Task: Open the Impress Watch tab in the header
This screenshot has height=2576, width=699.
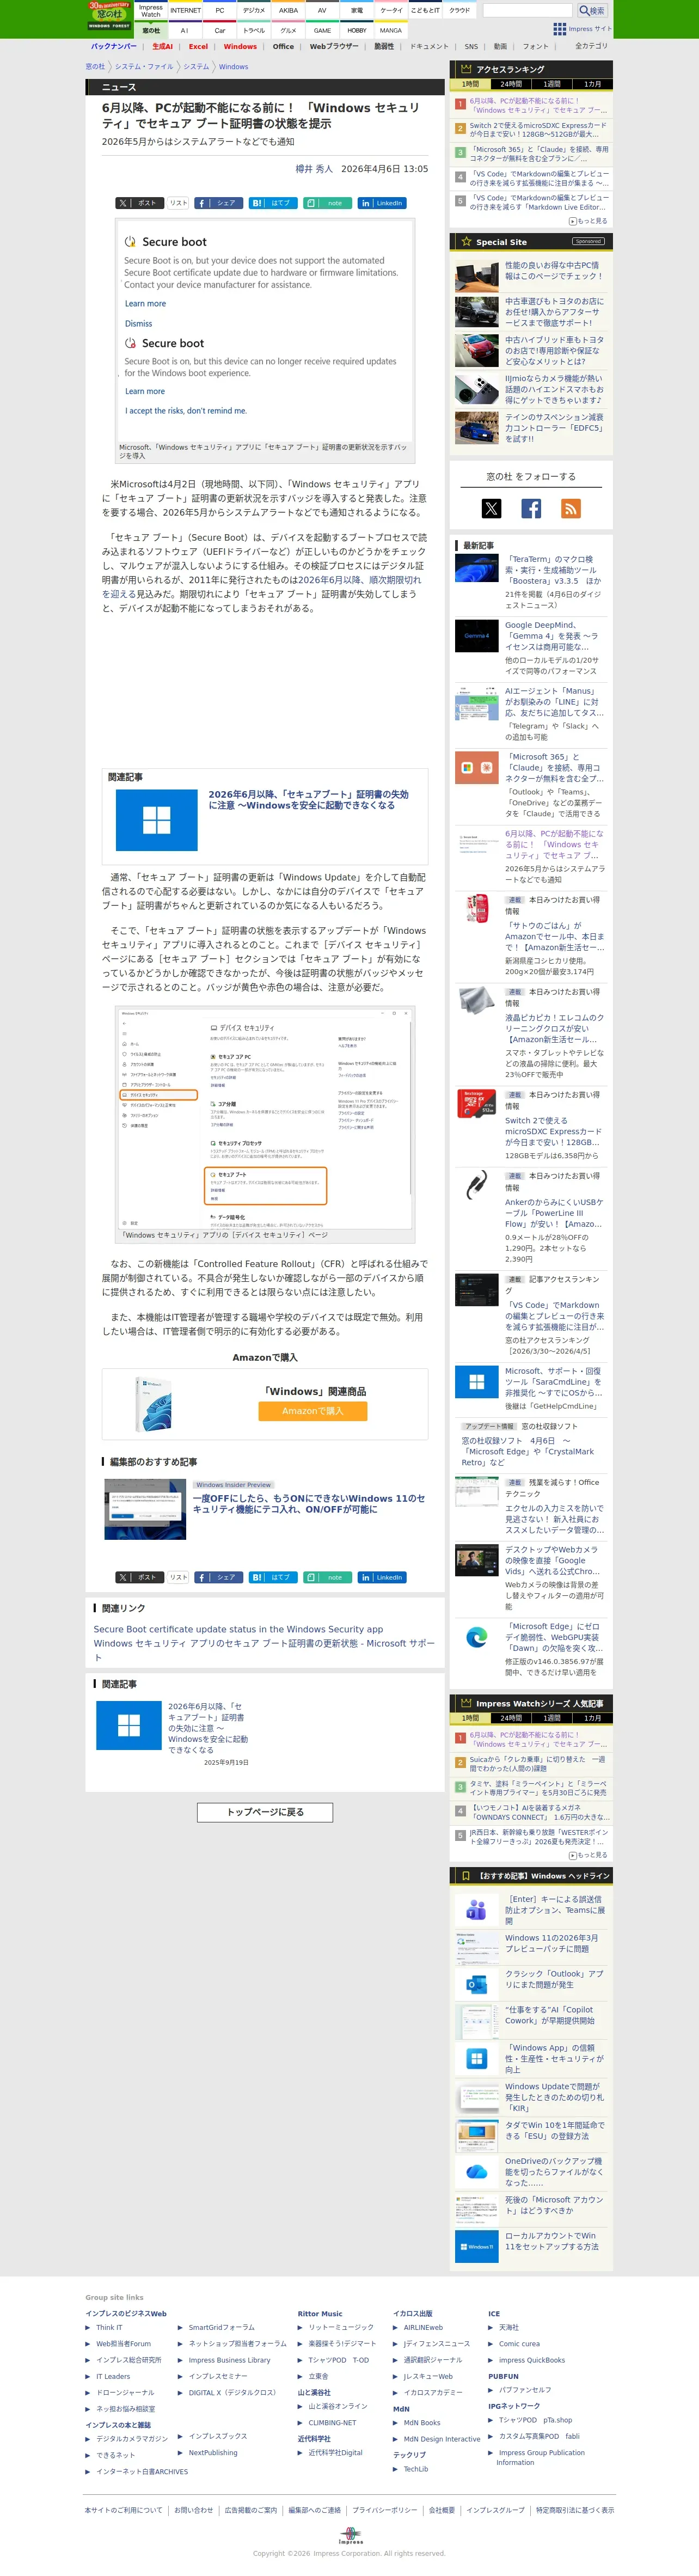Action: pyautogui.click(x=151, y=10)
